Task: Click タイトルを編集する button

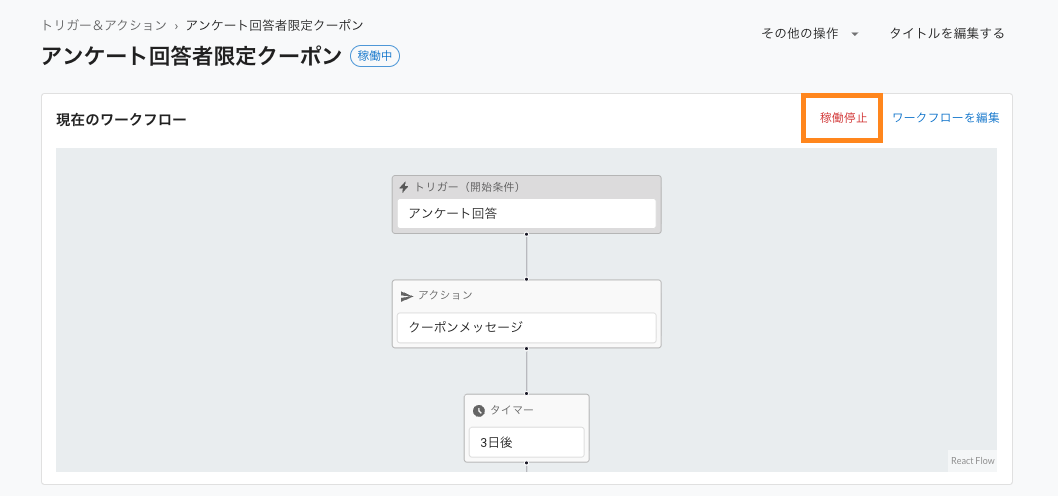Action: click(947, 33)
